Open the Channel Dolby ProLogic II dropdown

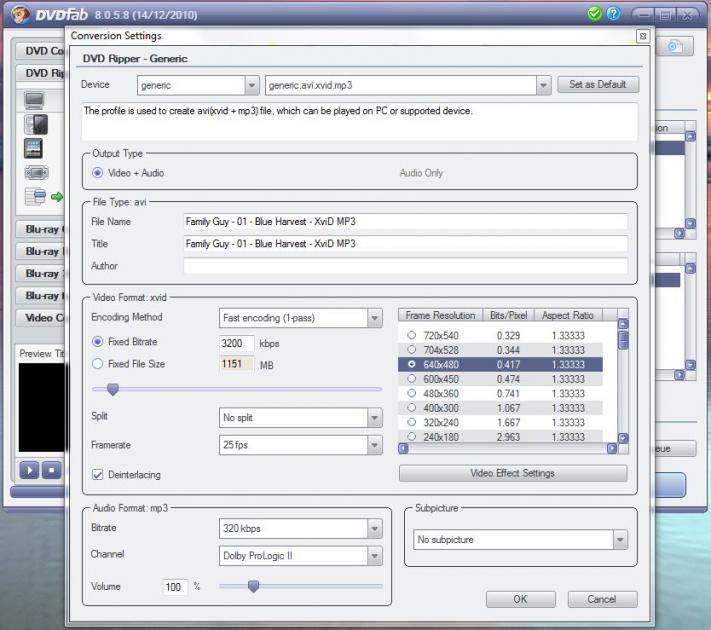(375, 556)
